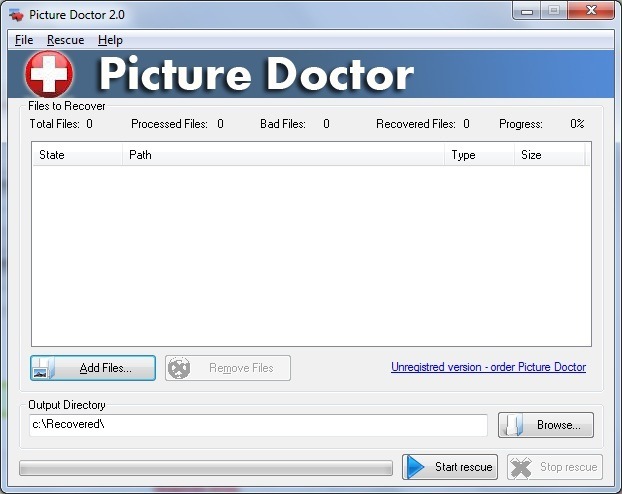Open the Help menu
Image resolution: width=622 pixels, height=494 pixels.
pos(110,40)
